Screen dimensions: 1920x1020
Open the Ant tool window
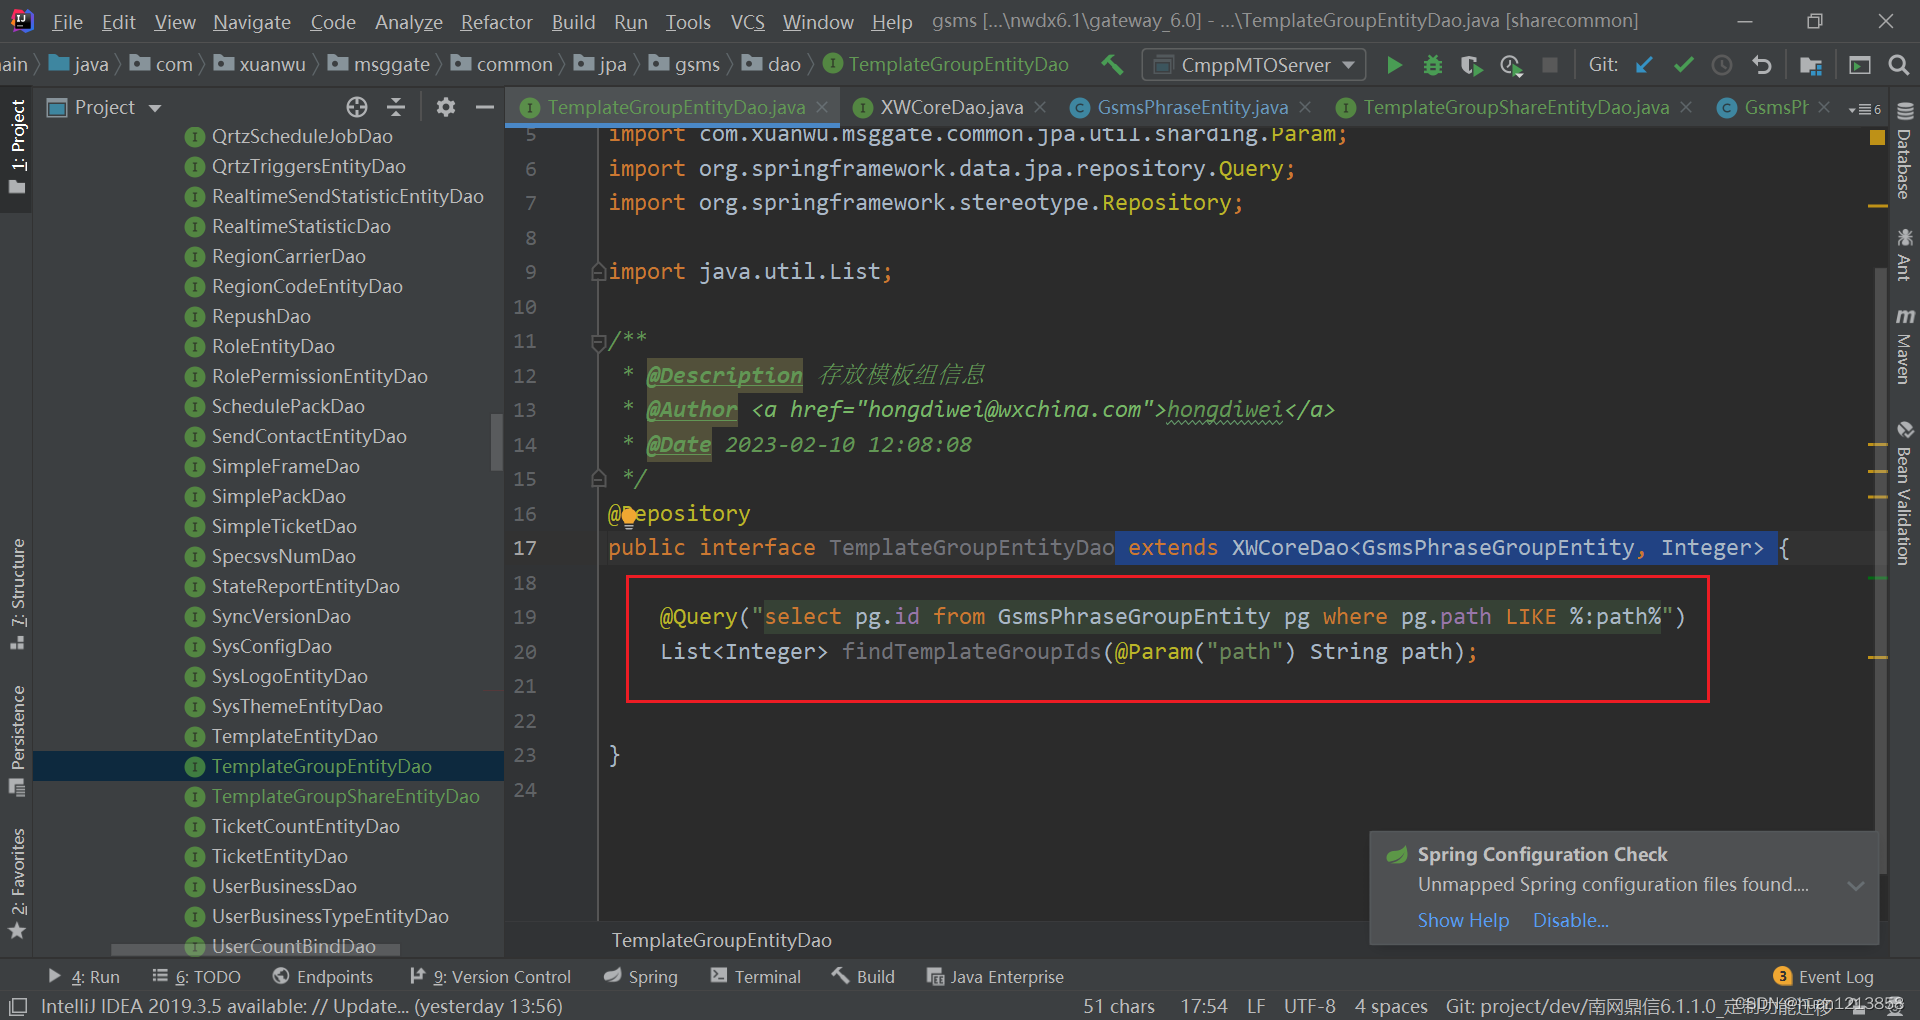pyautogui.click(x=1904, y=254)
